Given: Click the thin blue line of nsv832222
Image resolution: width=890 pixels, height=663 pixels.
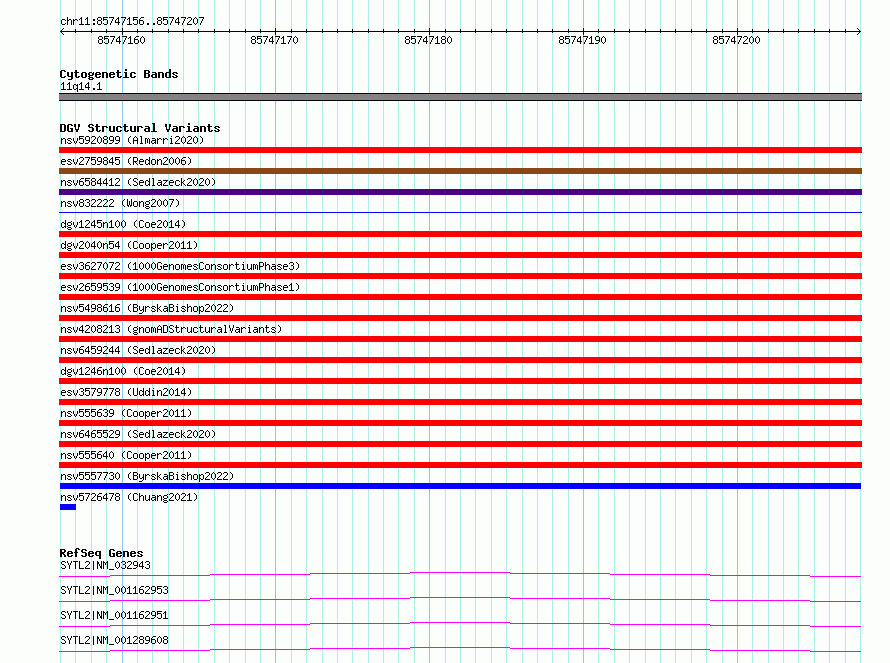Looking at the screenshot, I should pyautogui.click(x=460, y=212).
